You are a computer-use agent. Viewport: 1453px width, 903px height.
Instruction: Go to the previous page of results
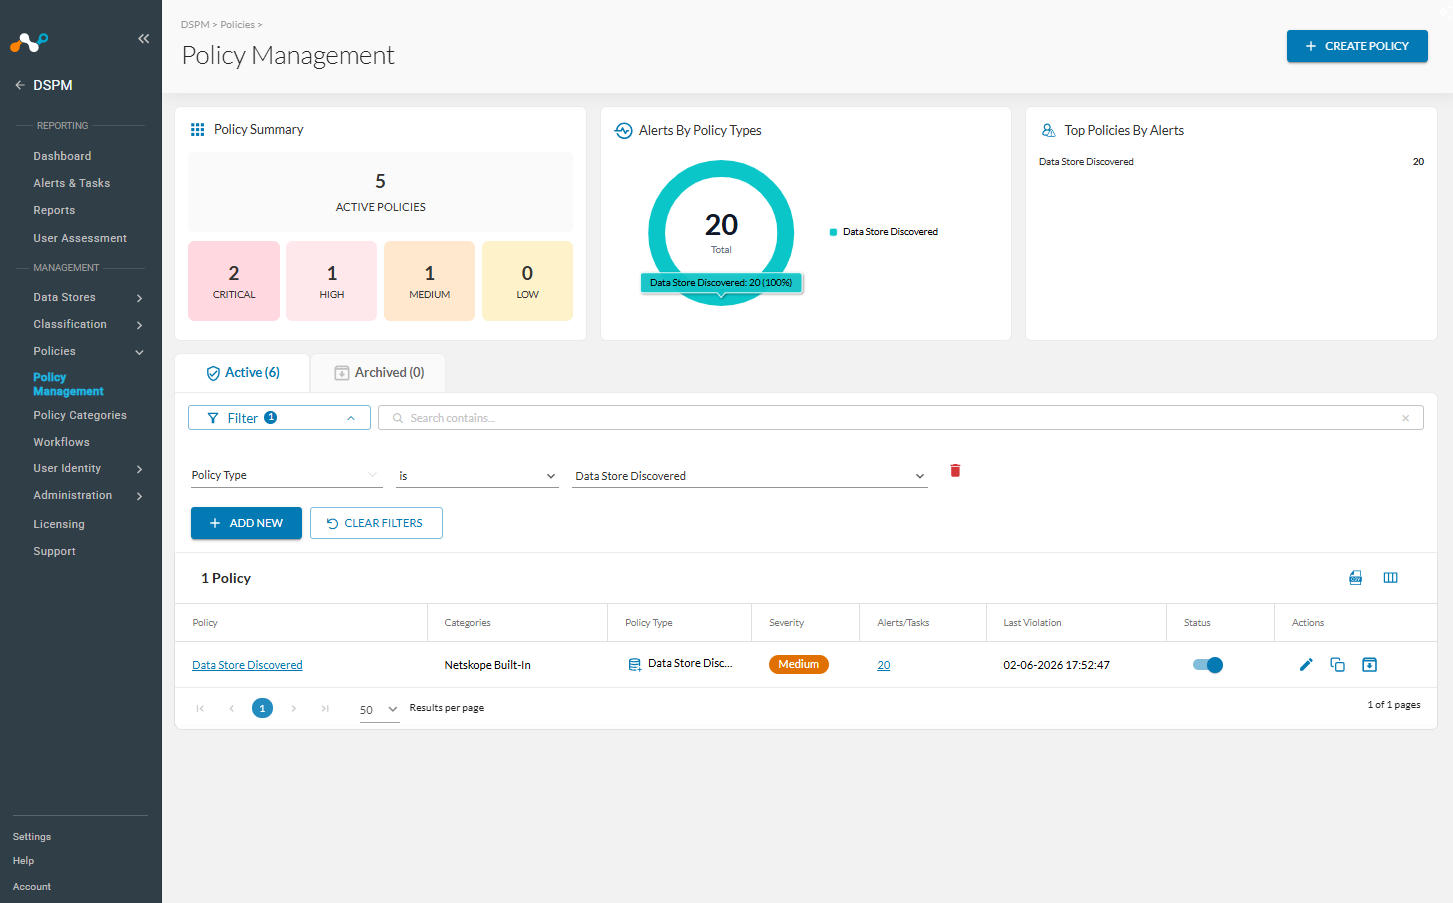tap(231, 708)
